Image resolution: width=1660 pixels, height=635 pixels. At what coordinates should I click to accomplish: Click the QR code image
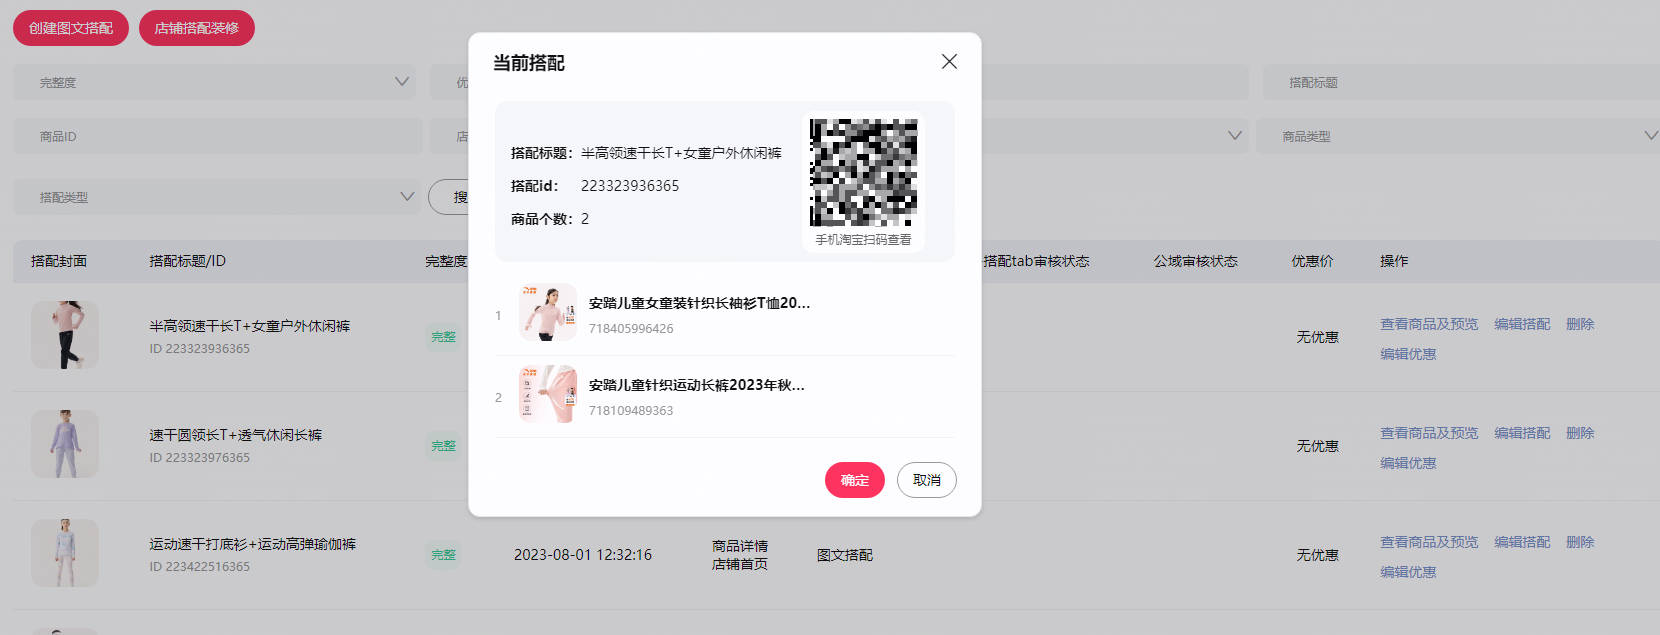863,173
